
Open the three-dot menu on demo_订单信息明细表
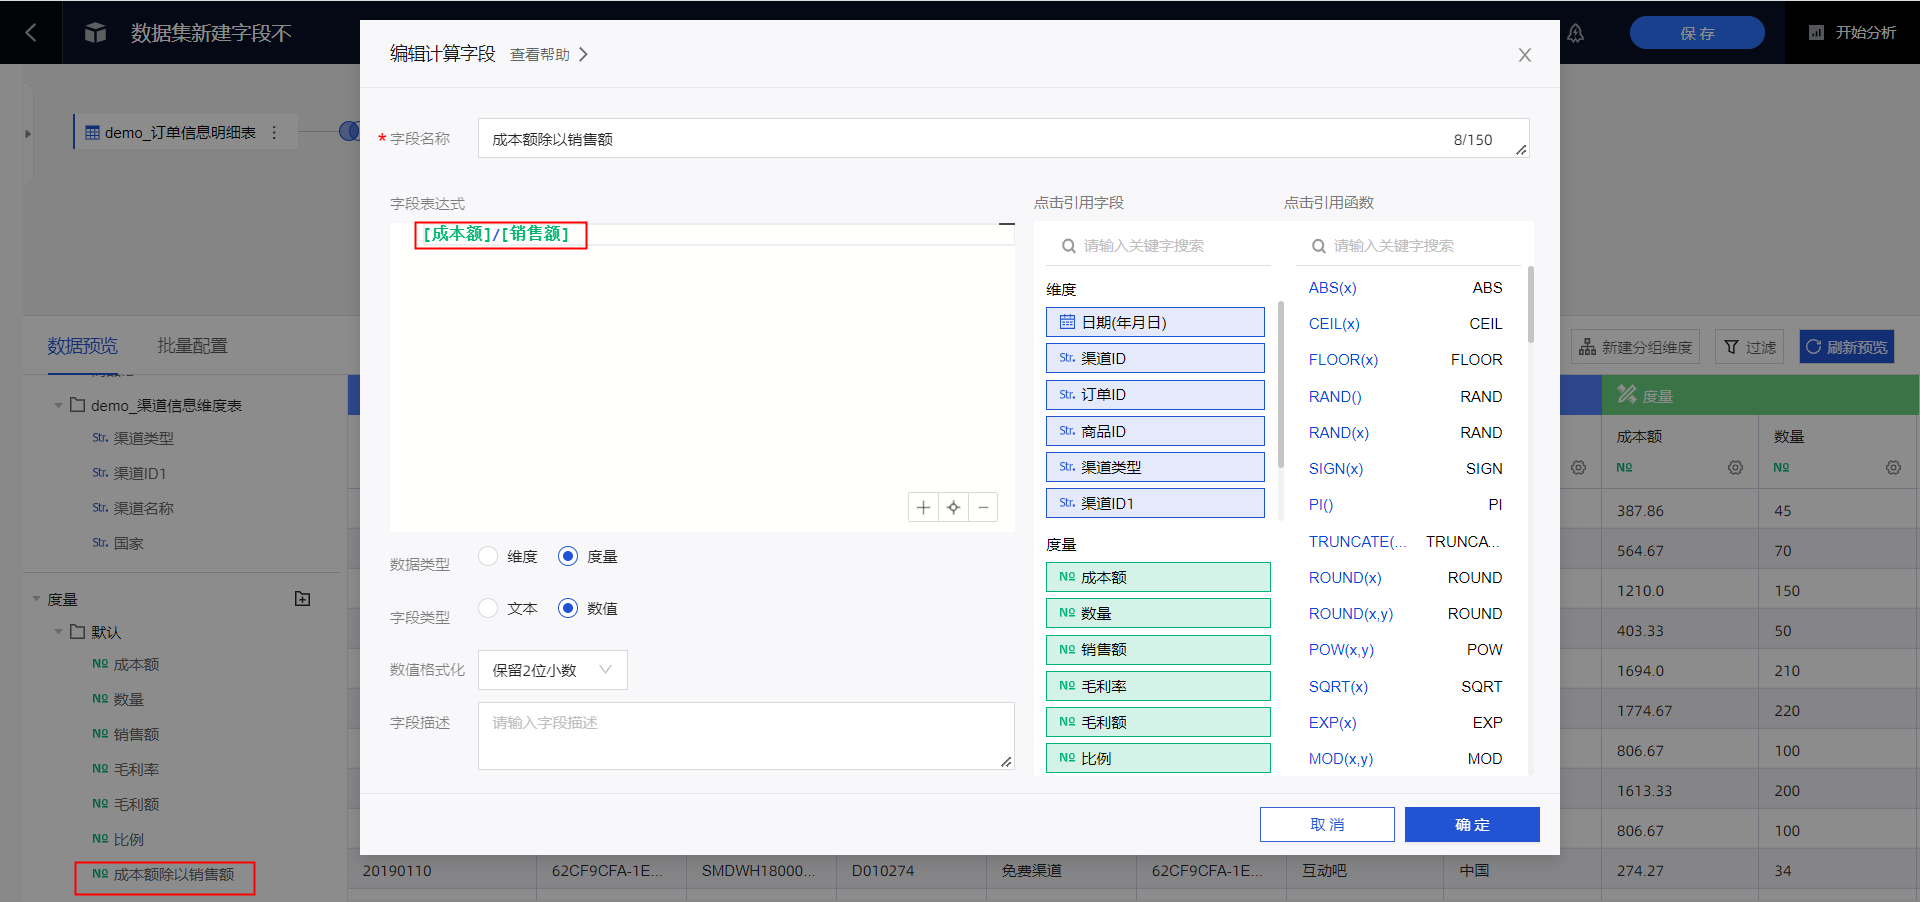click(x=274, y=132)
